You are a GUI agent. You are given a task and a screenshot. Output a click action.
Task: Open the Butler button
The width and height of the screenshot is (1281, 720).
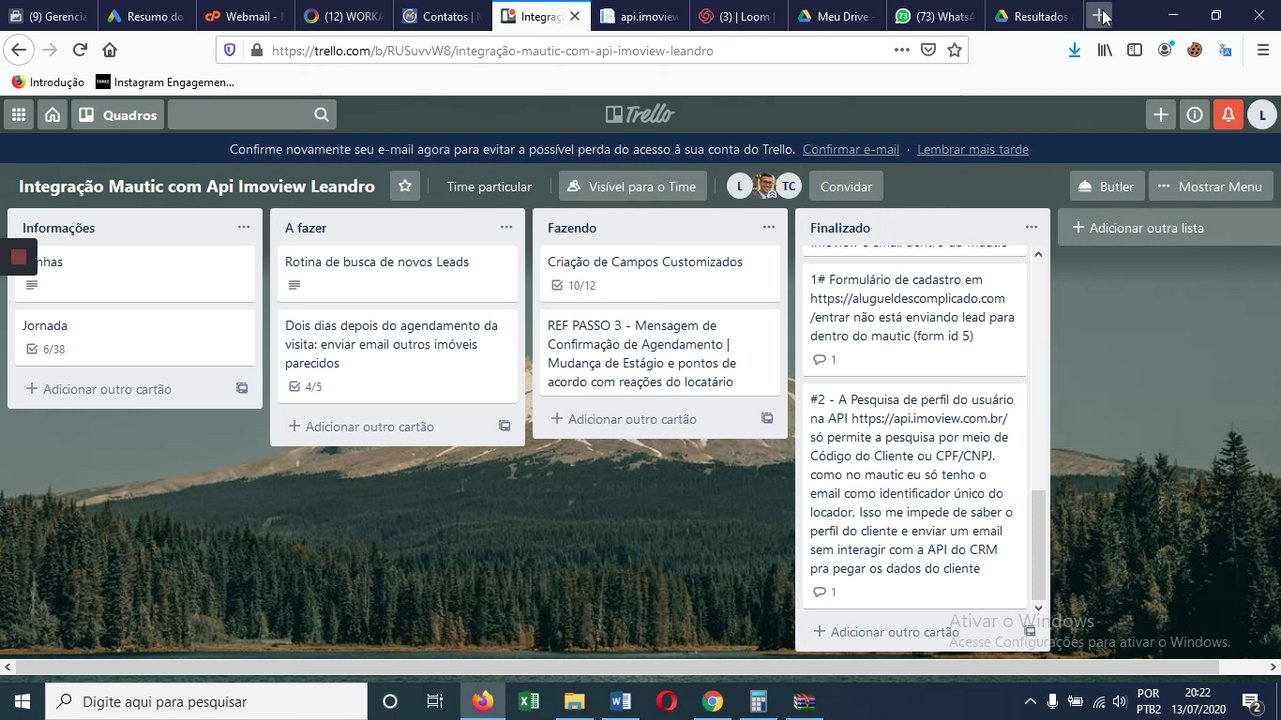[1106, 186]
